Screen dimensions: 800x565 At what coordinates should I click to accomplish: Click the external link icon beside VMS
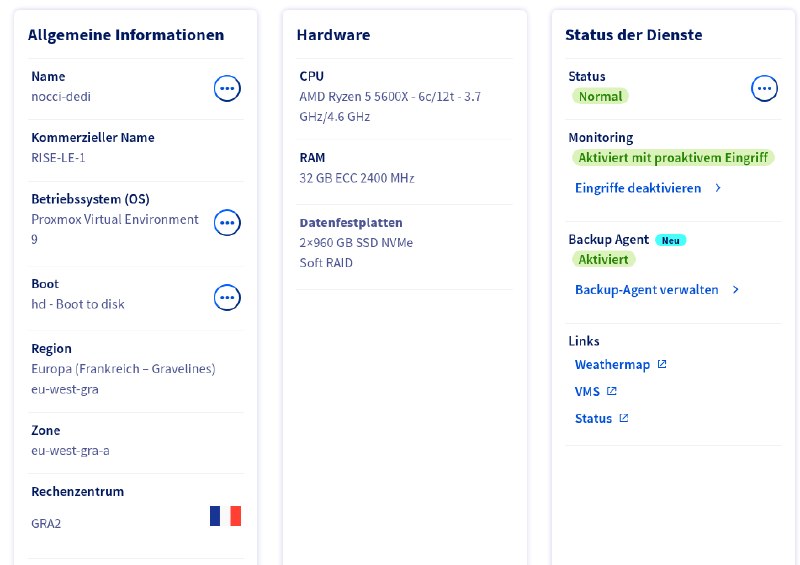[612, 391]
